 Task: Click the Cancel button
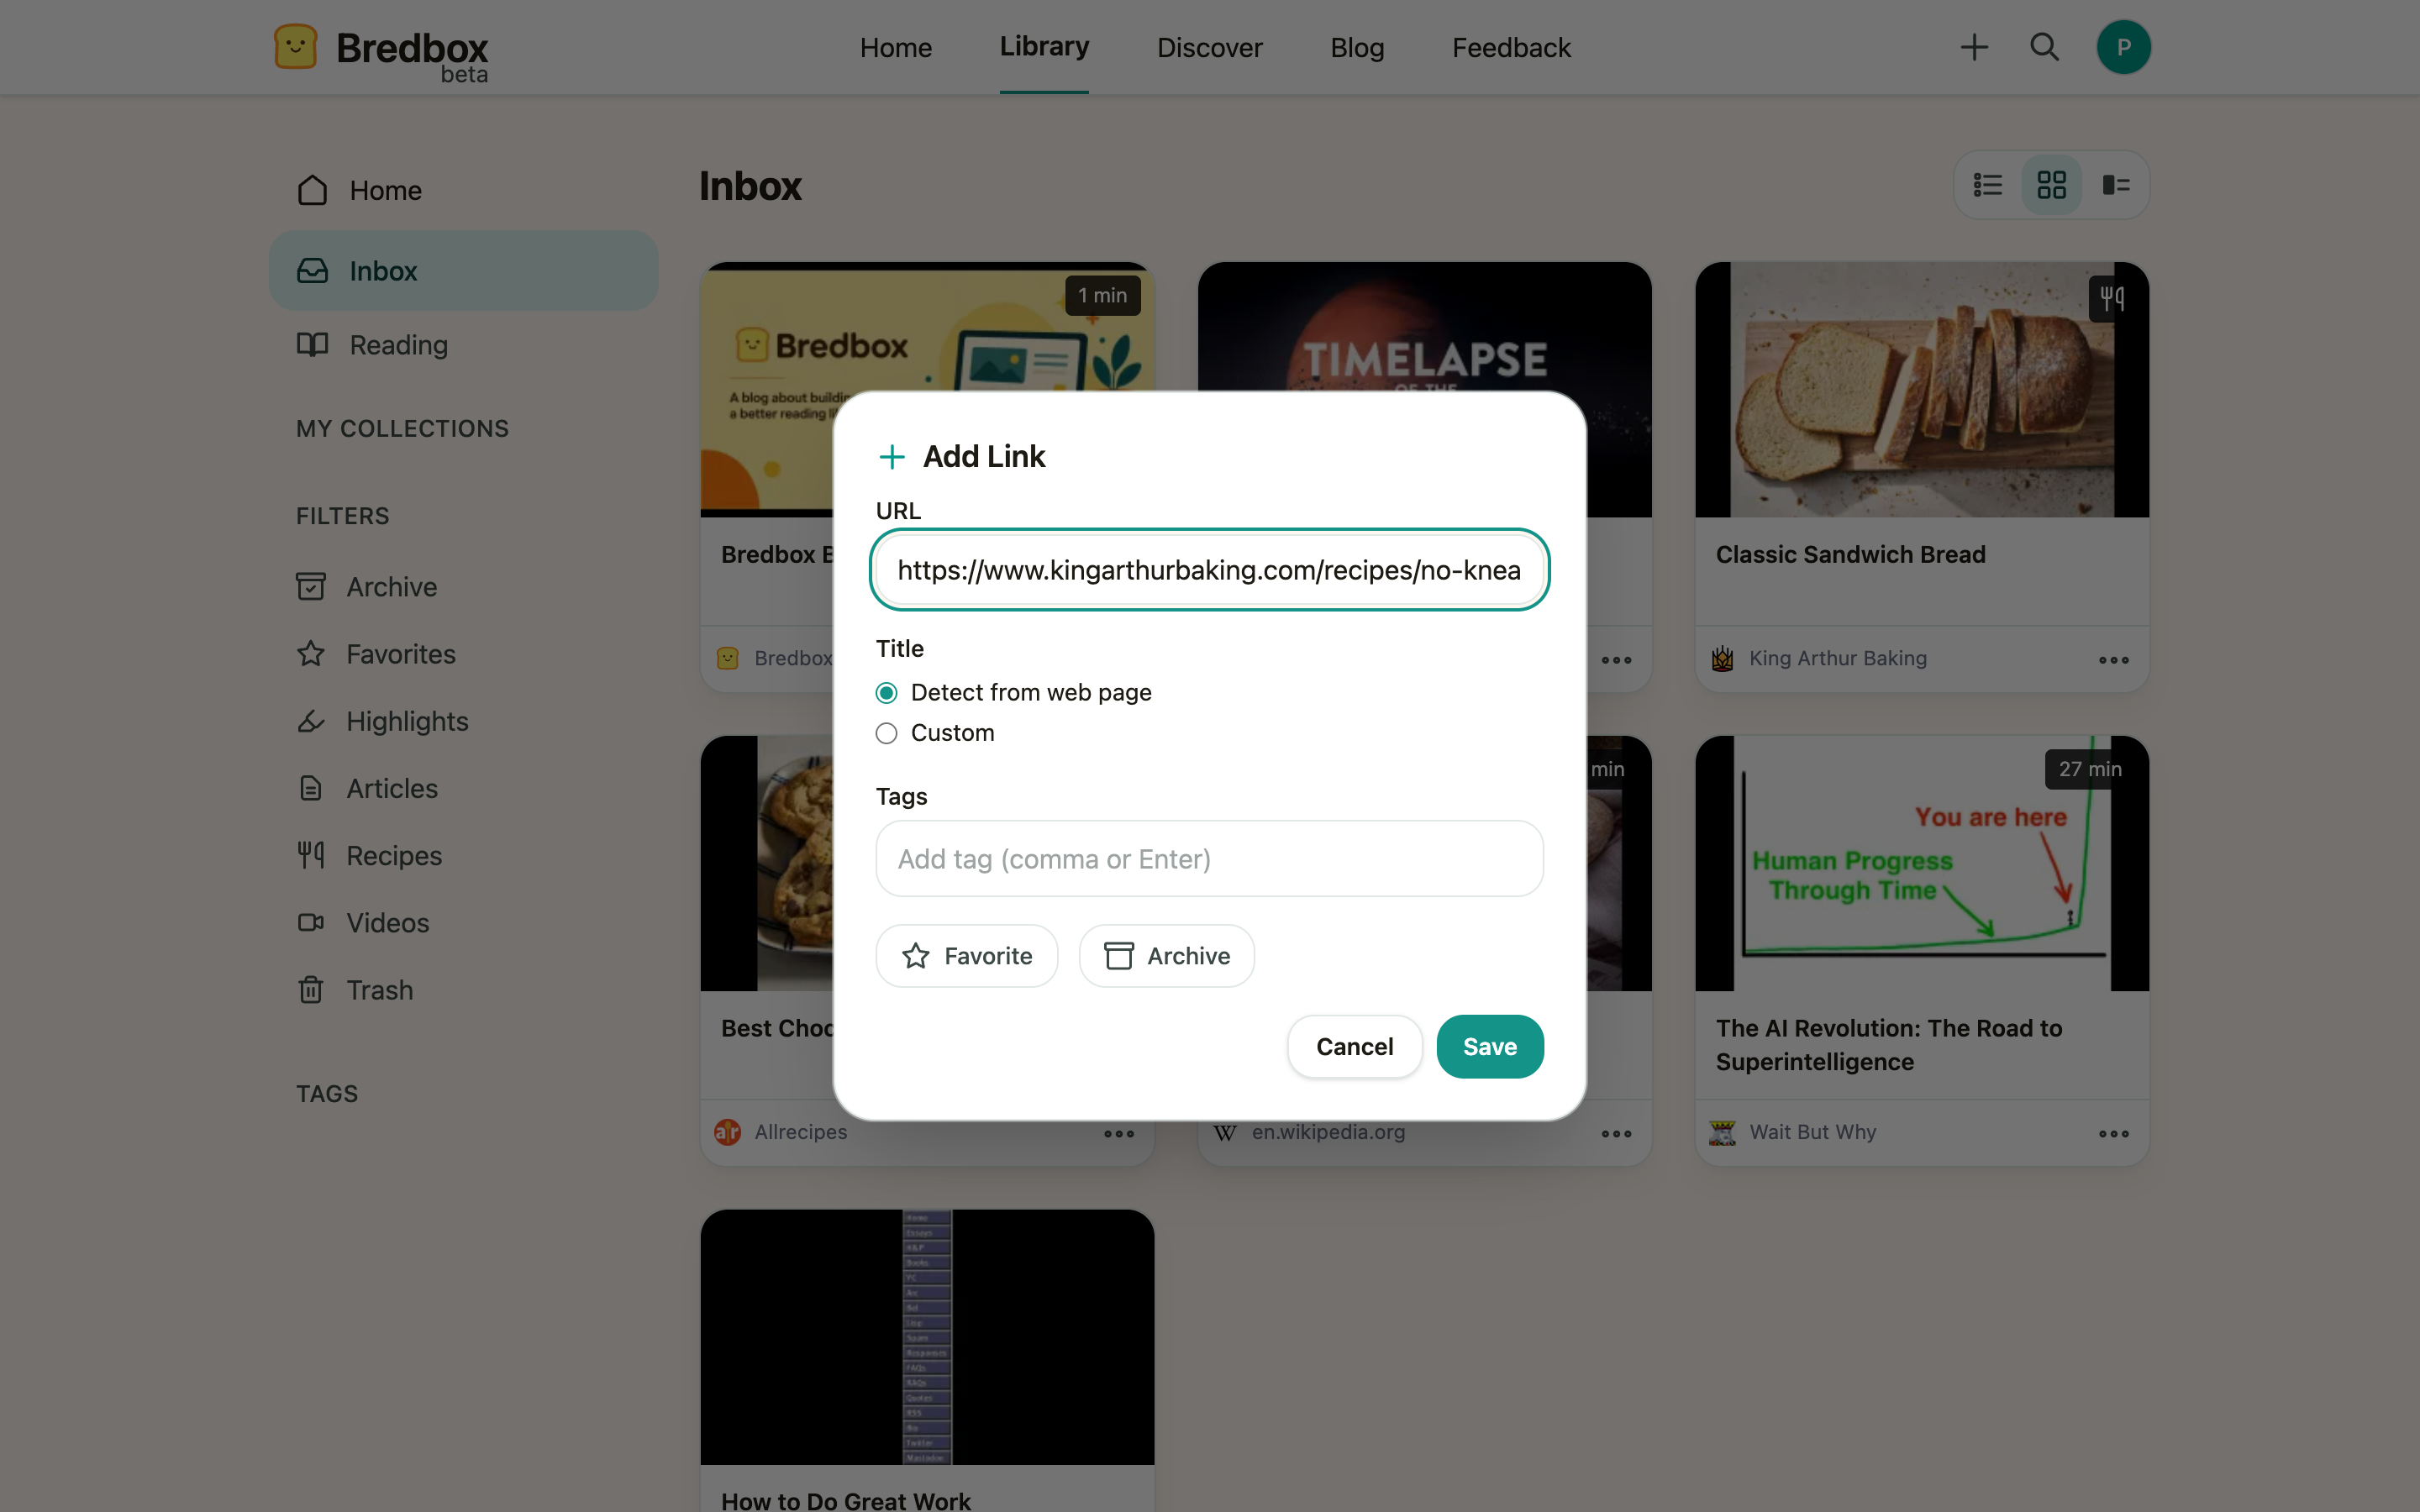[x=1354, y=1046]
